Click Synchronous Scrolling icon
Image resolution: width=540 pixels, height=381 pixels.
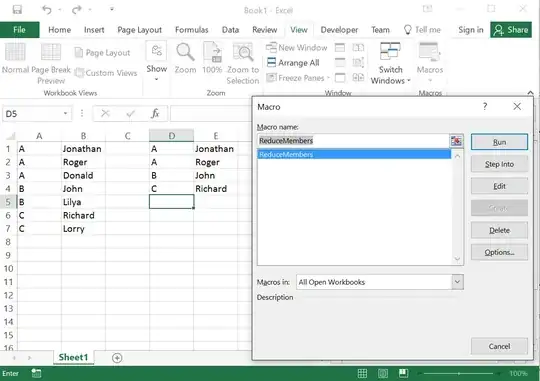click(x=358, y=63)
